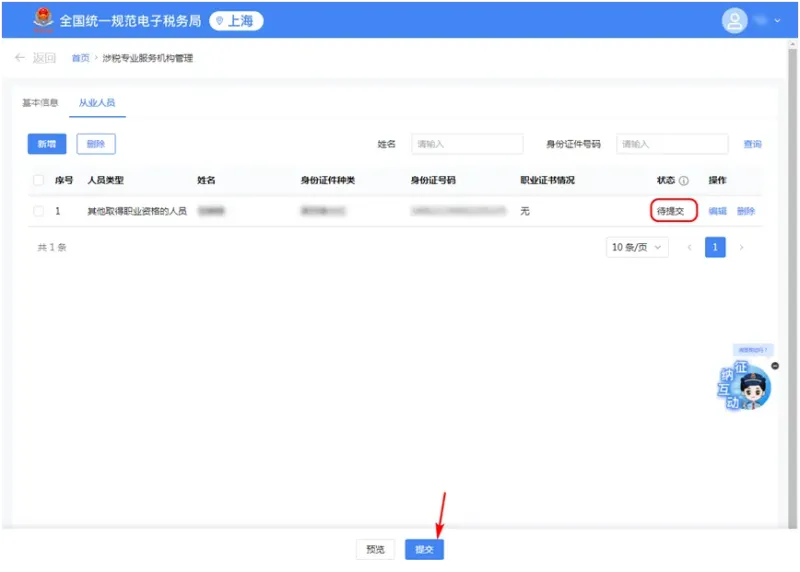Open the 征纳互动 assistant mascot
Screen dimensions: 800x572
pos(744,386)
